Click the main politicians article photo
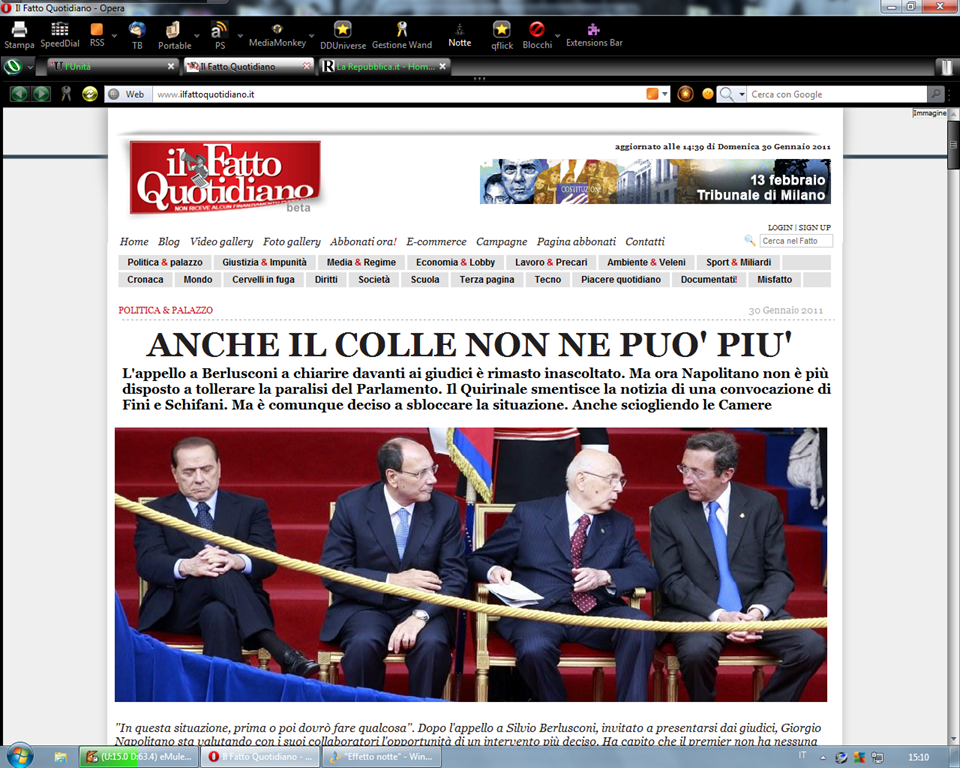Screen dimensions: 960x768 [471, 564]
